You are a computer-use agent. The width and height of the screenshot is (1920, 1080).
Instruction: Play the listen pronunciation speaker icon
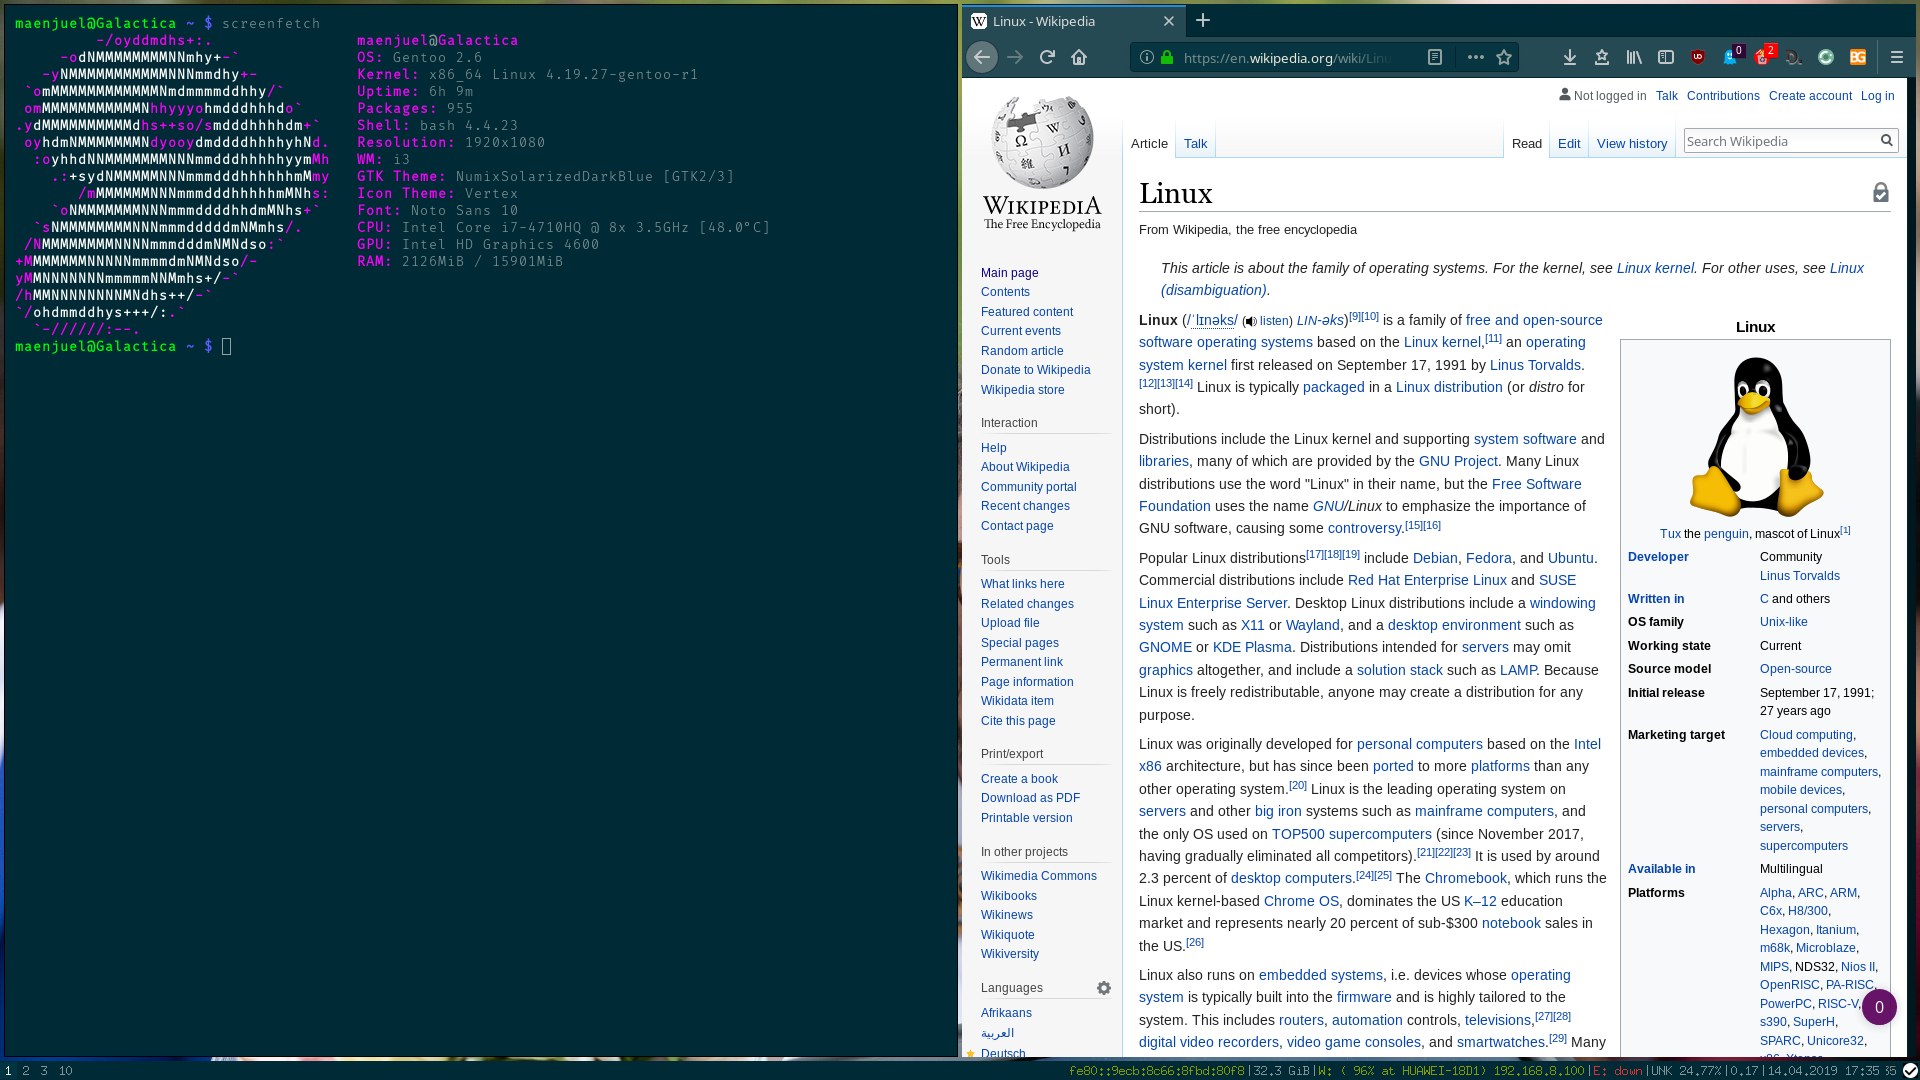pos(1250,321)
